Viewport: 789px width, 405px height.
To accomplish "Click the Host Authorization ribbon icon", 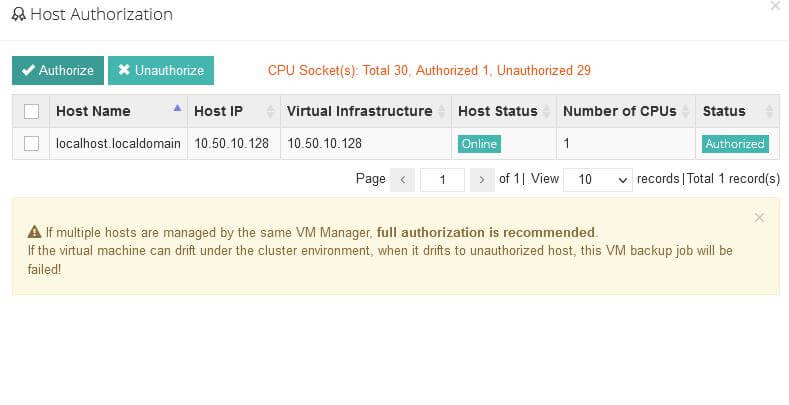I will [x=19, y=15].
